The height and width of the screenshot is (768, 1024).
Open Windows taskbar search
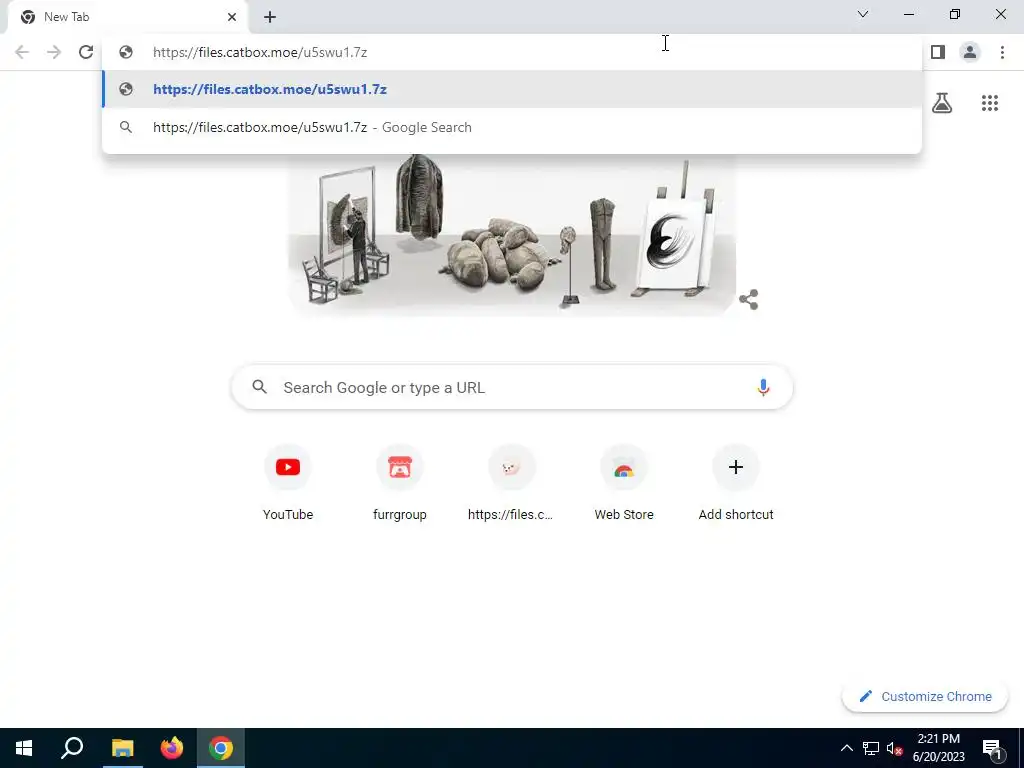(x=72, y=748)
